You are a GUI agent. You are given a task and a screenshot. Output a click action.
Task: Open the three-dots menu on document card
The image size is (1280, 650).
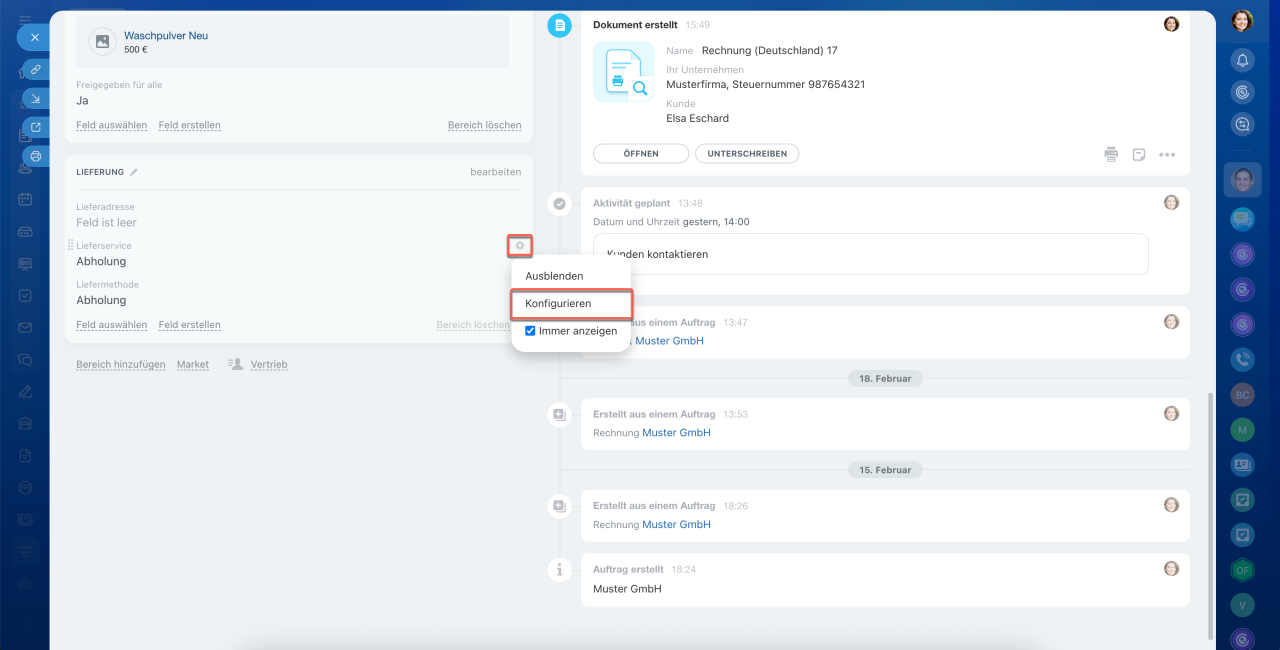tap(1166, 154)
